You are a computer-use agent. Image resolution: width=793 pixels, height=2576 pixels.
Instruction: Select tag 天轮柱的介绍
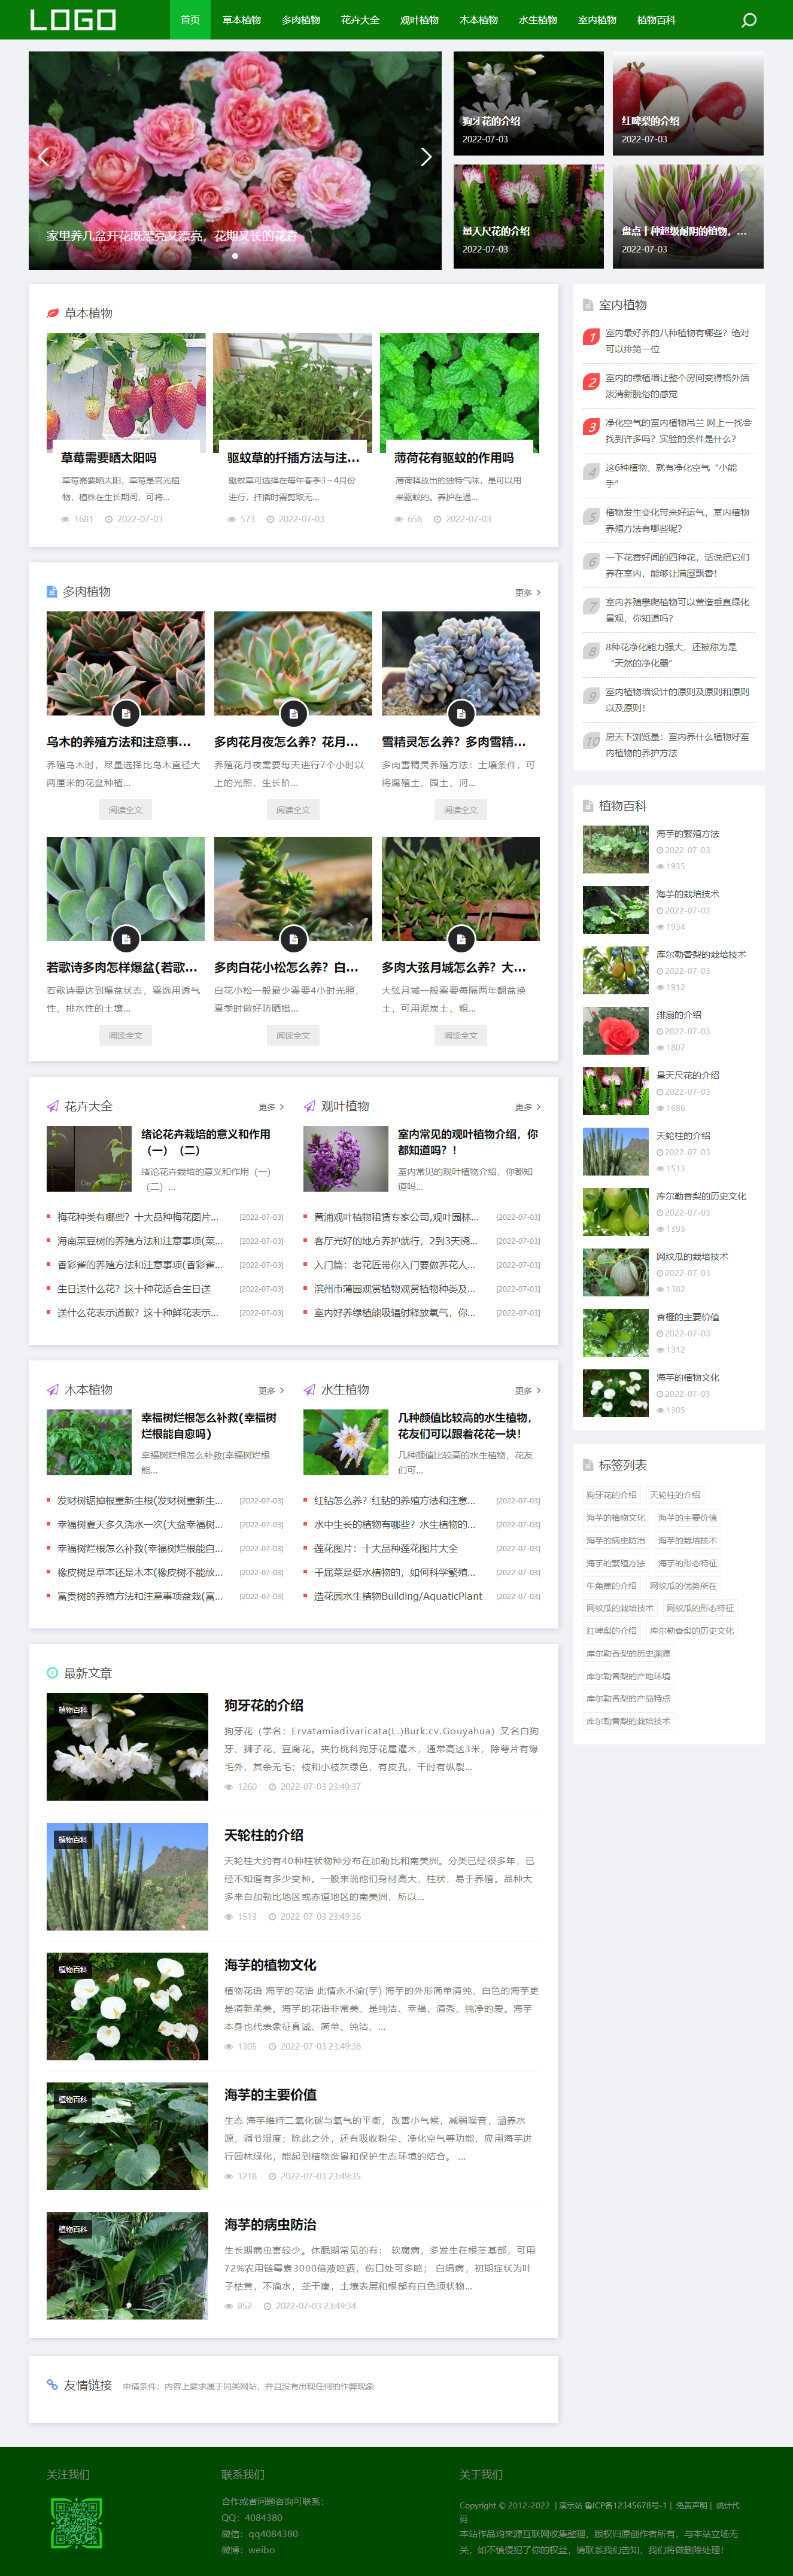pyautogui.click(x=675, y=1495)
